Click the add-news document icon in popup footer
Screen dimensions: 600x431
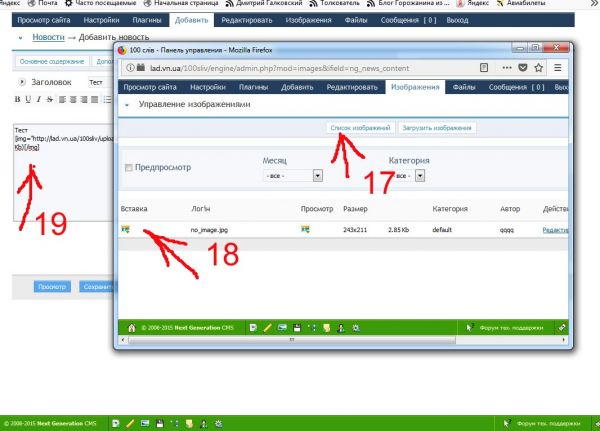tap(253, 328)
